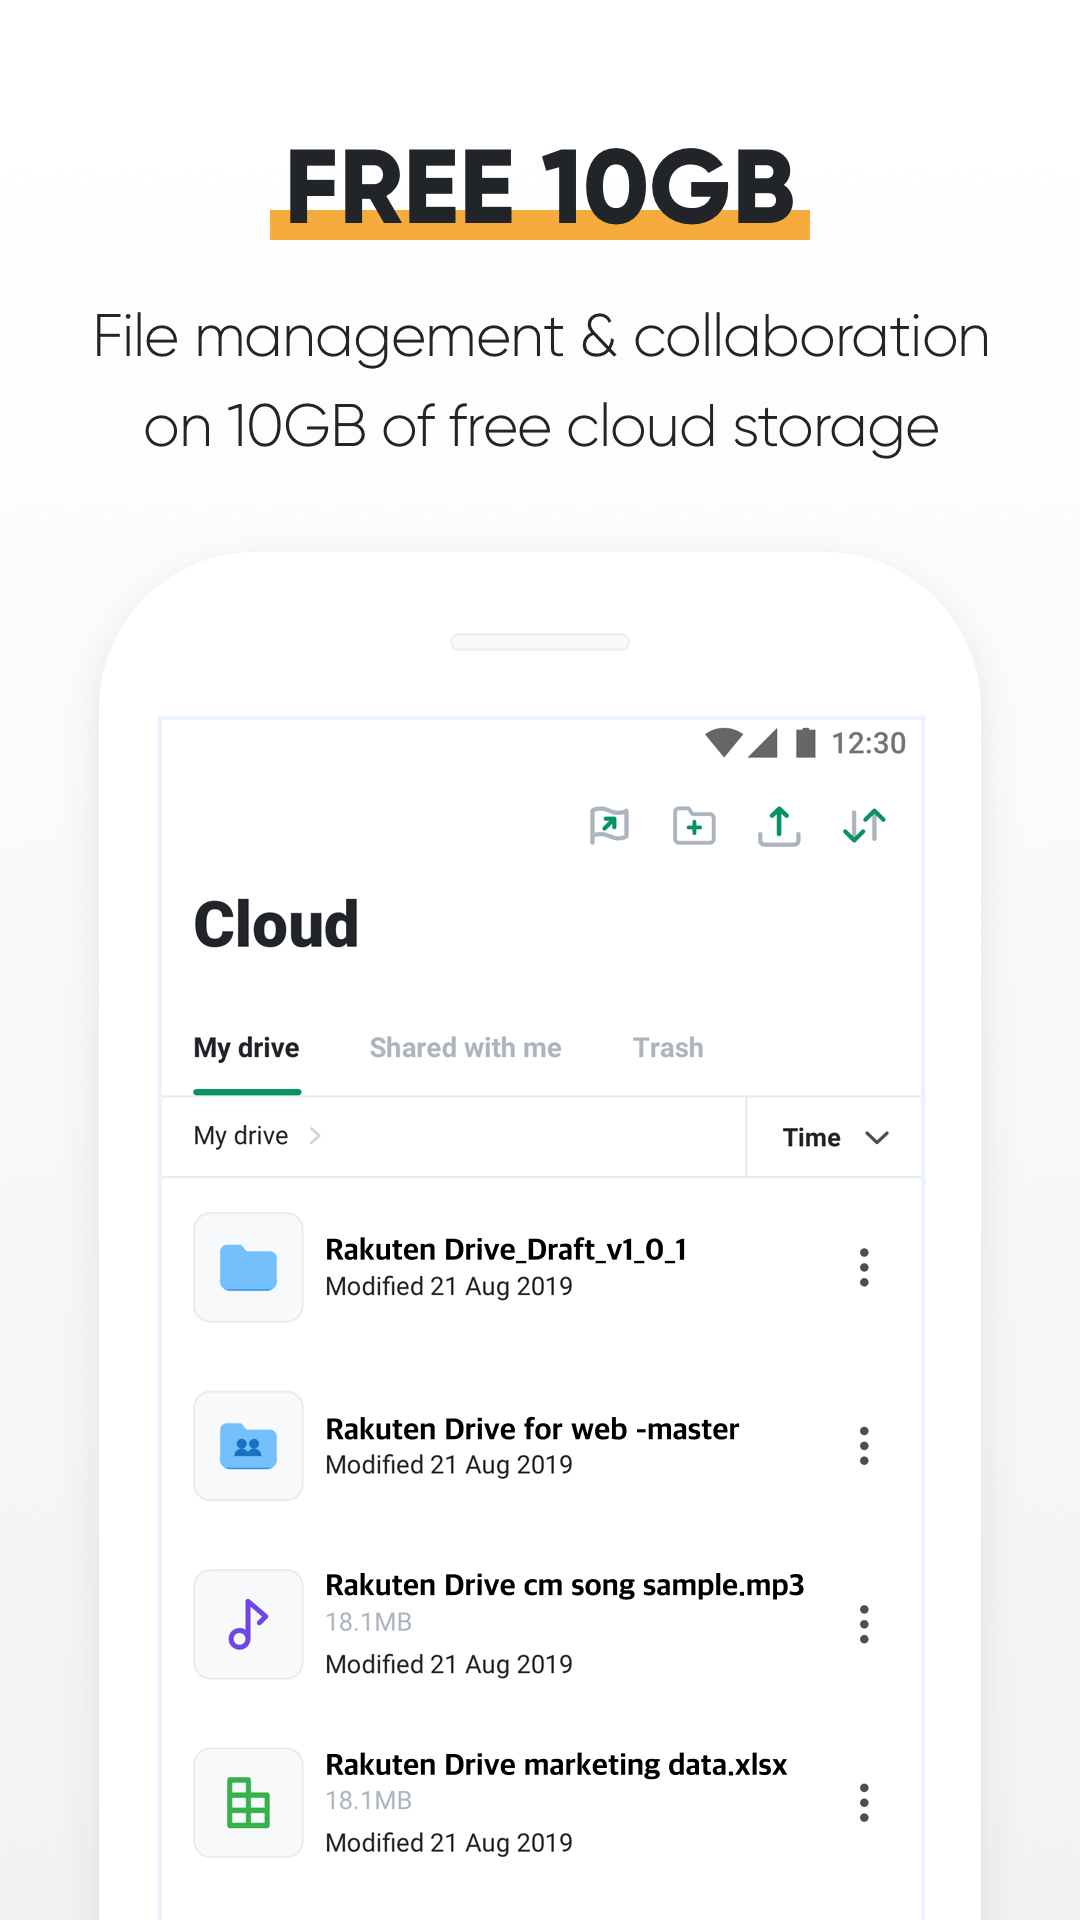Switch to the Shared with me tab
Screen dimensions: 1080x1920
(x=466, y=1048)
